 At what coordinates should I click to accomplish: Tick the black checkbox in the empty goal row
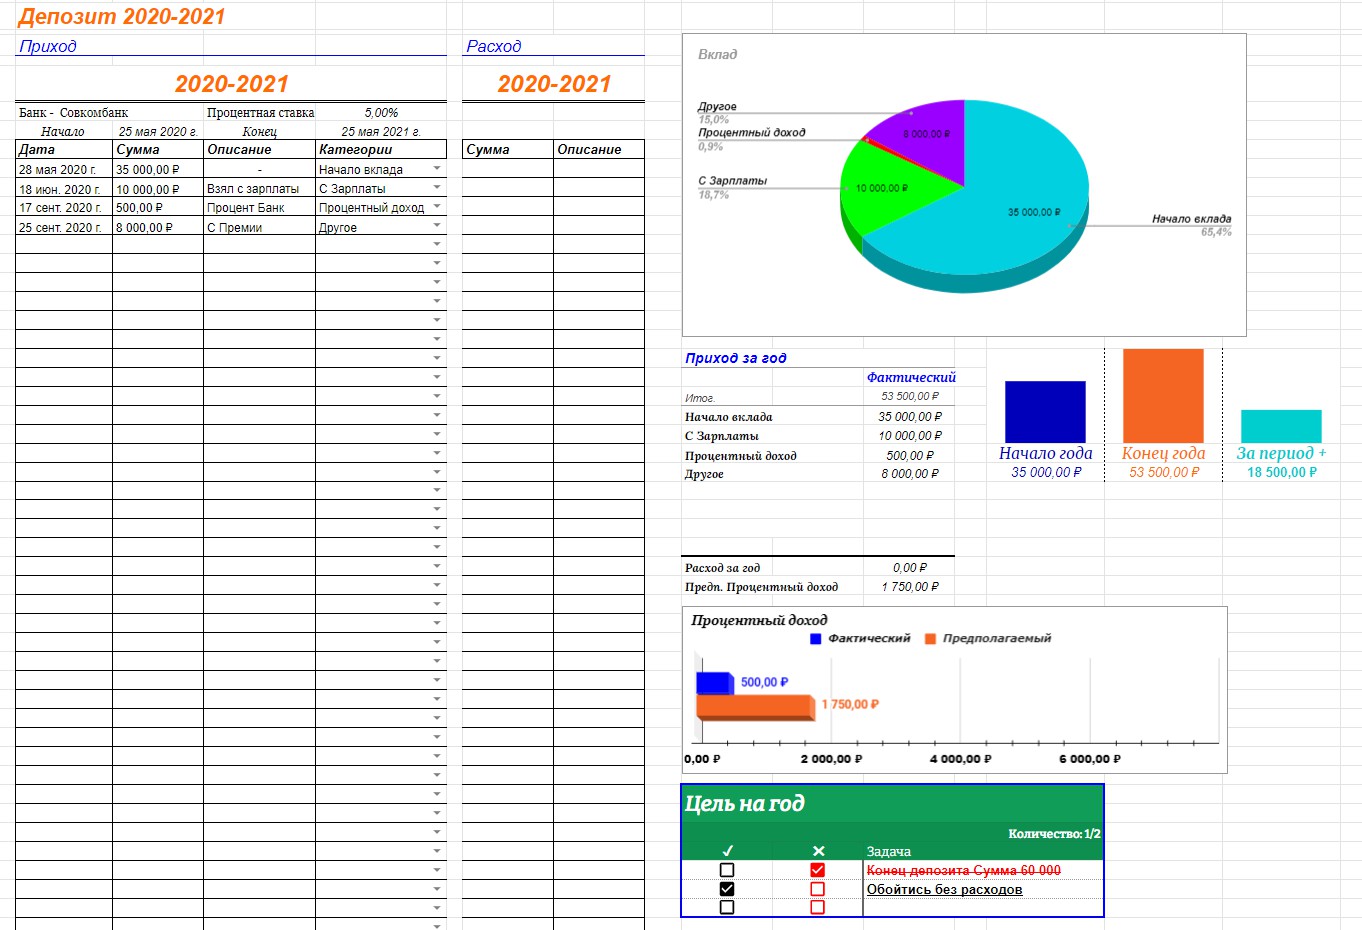coord(727,907)
